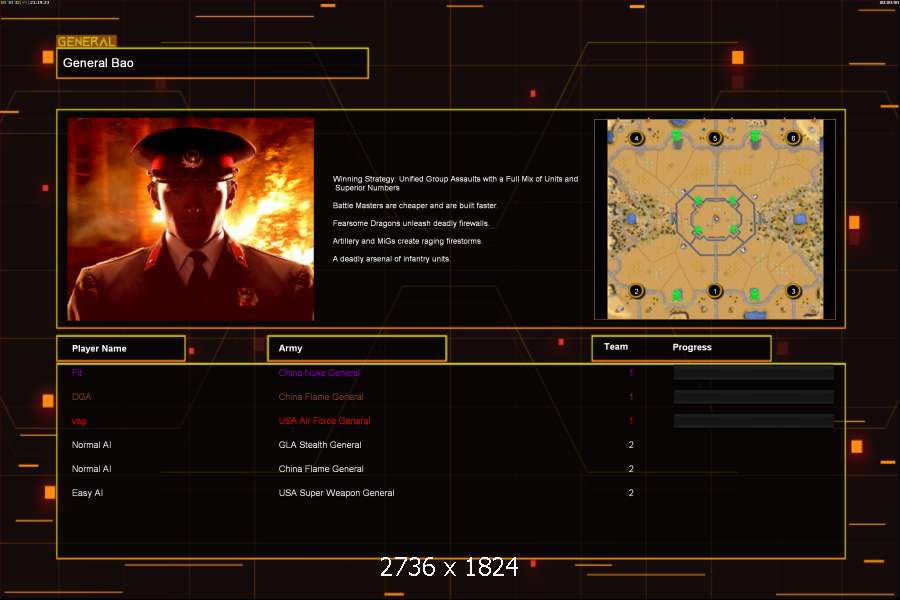Click 'A deadly arsenal of infantry units' line
Viewport: 900px width, 600px height.
point(391,259)
